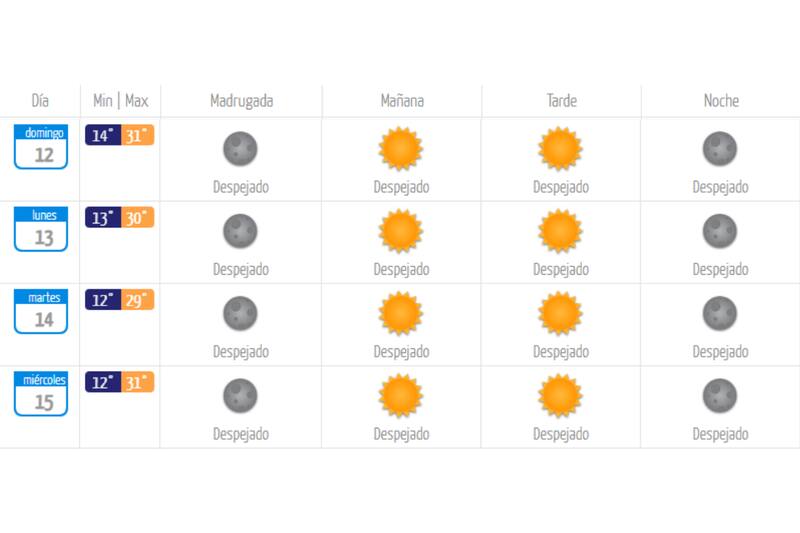
Task: Click the sun icon for miércoles Tarde
Action: (560, 396)
